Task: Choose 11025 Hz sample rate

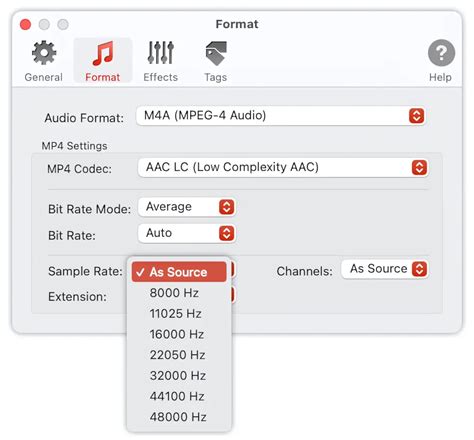Action: (x=179, y=313)
